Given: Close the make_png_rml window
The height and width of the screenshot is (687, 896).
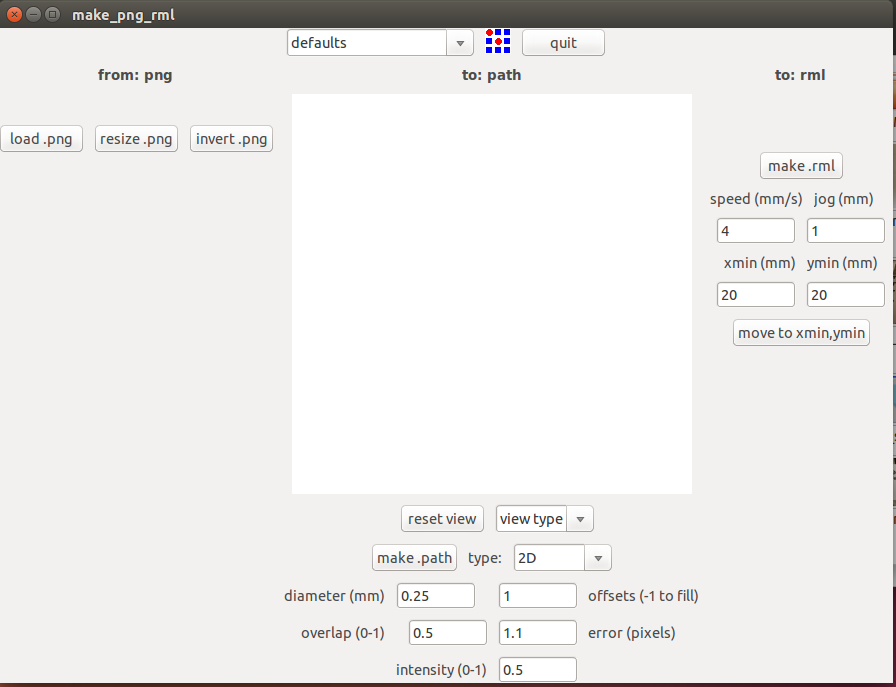Looking at the screenshot, I should (15, 15).
